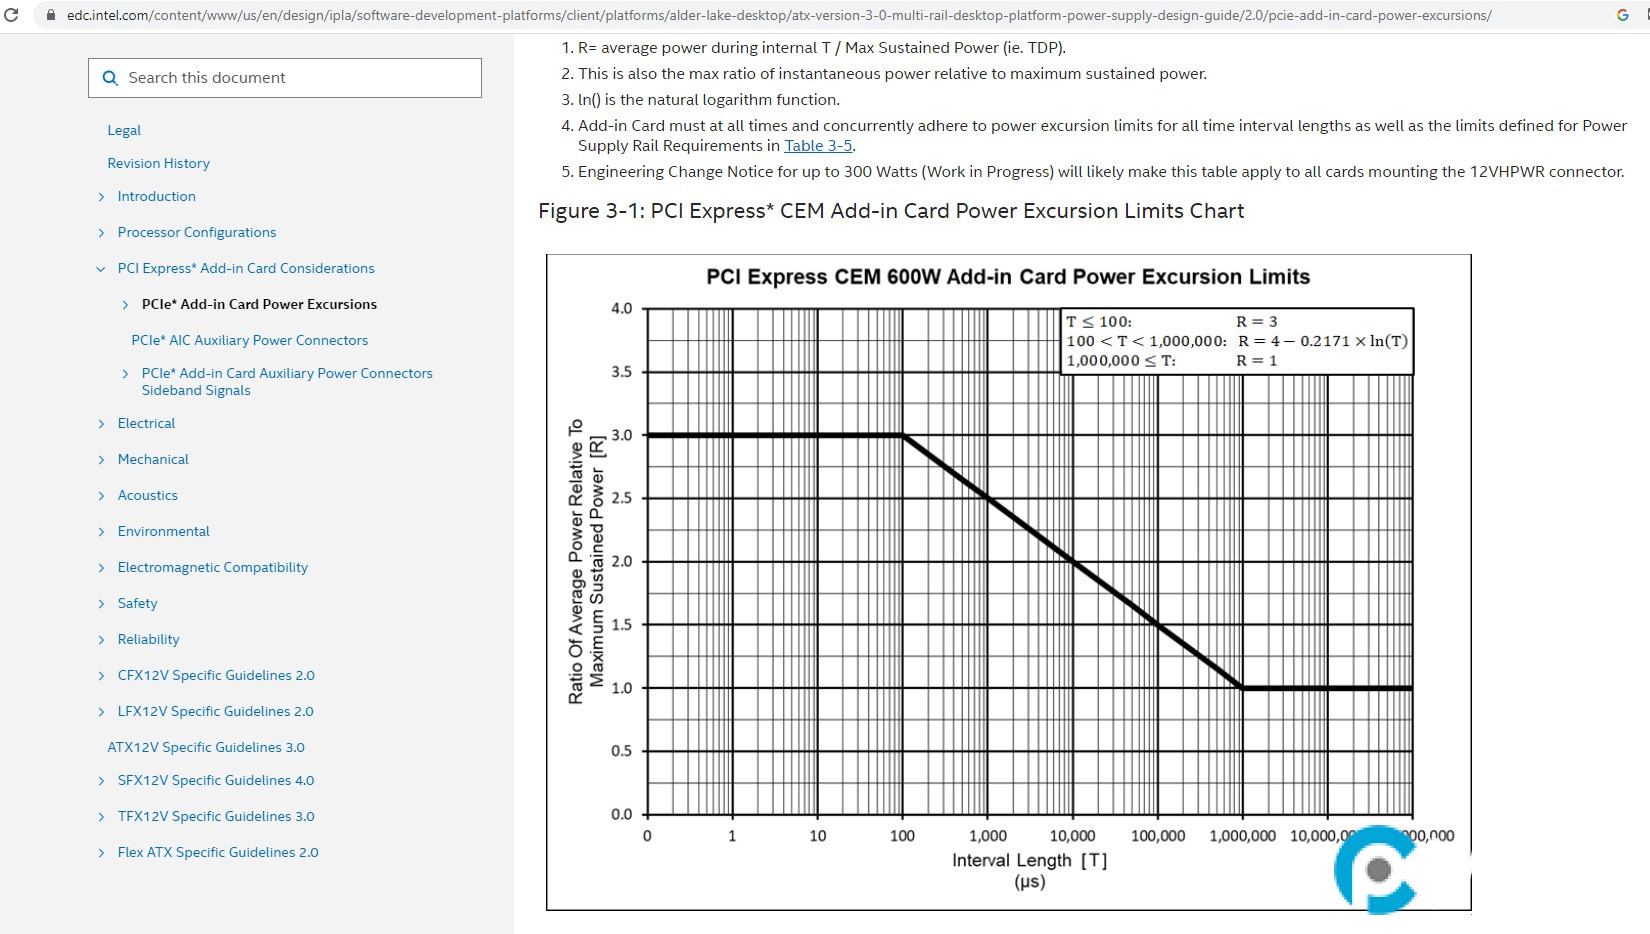Screen dimensions: 1650x934
Task: Click the browser reload icon
Action: 12,15
